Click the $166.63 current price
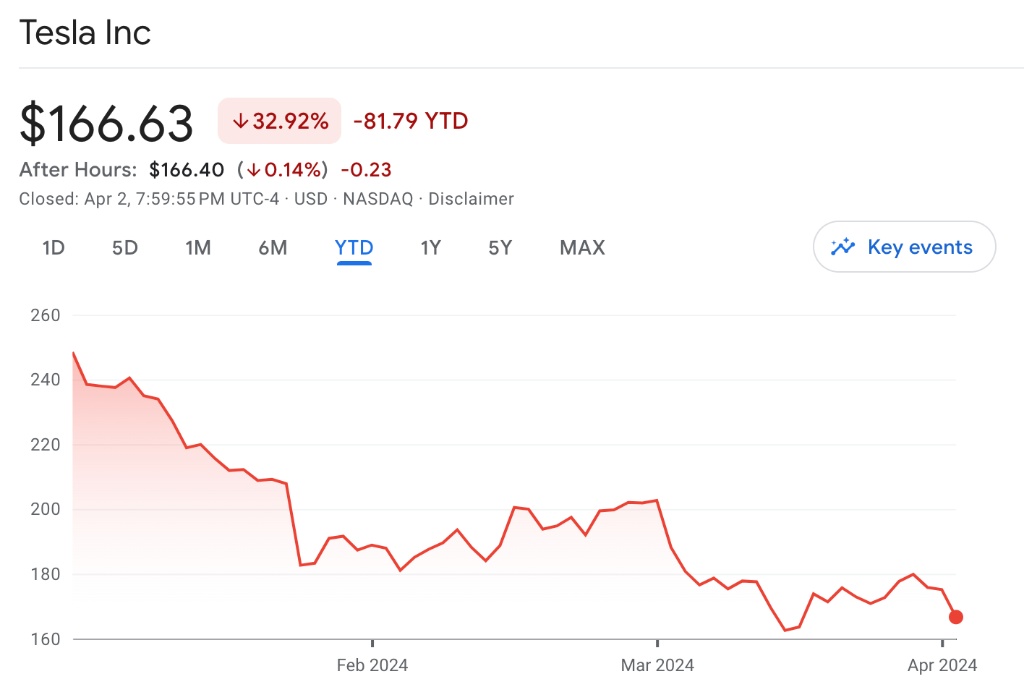 click(107, 123)
